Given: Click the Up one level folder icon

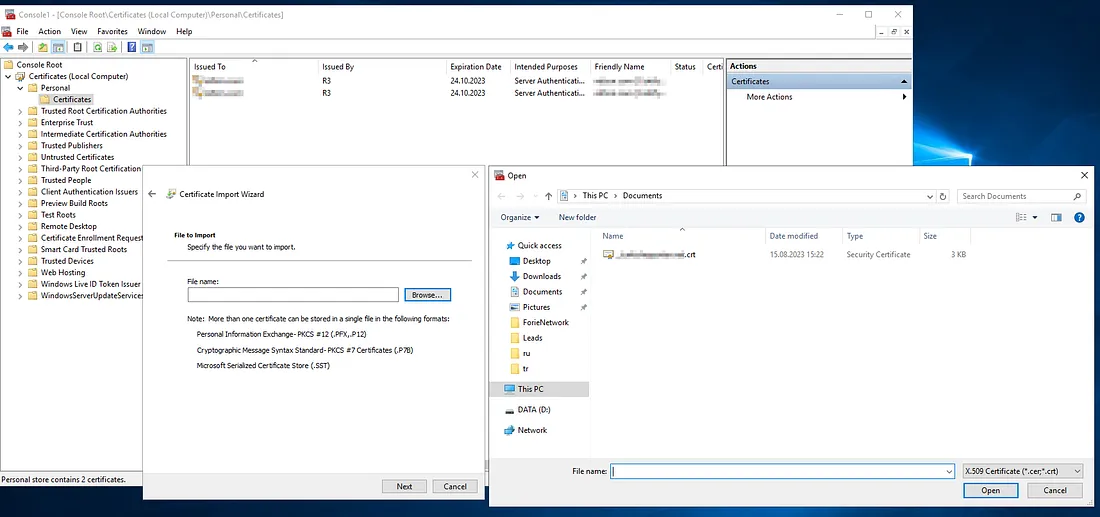Looking at the screenshot, I should [43, 47].
